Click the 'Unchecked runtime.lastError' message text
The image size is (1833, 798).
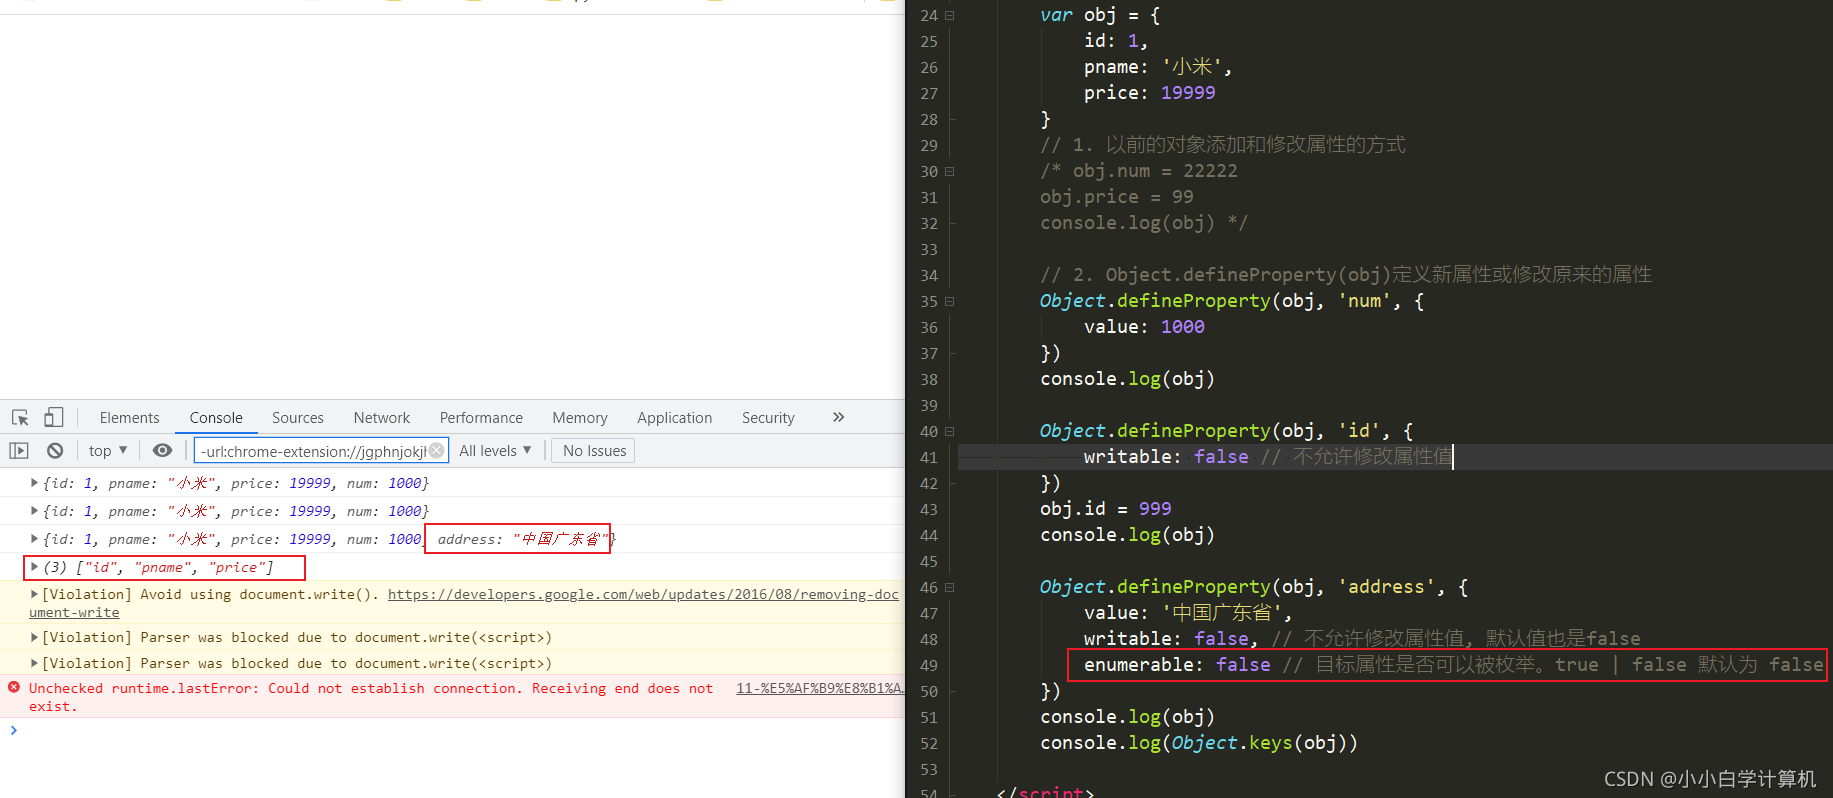pyautogui.click(x=371, y=697)
